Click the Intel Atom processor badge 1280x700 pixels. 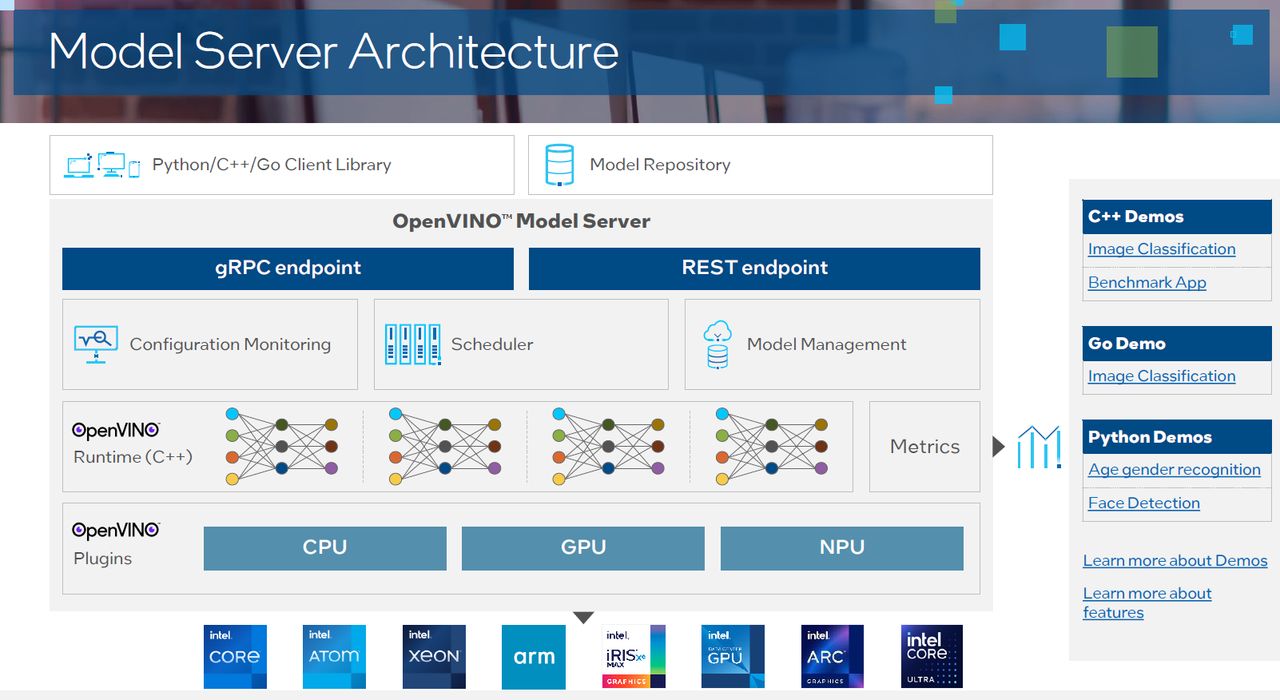click(334, 656)
